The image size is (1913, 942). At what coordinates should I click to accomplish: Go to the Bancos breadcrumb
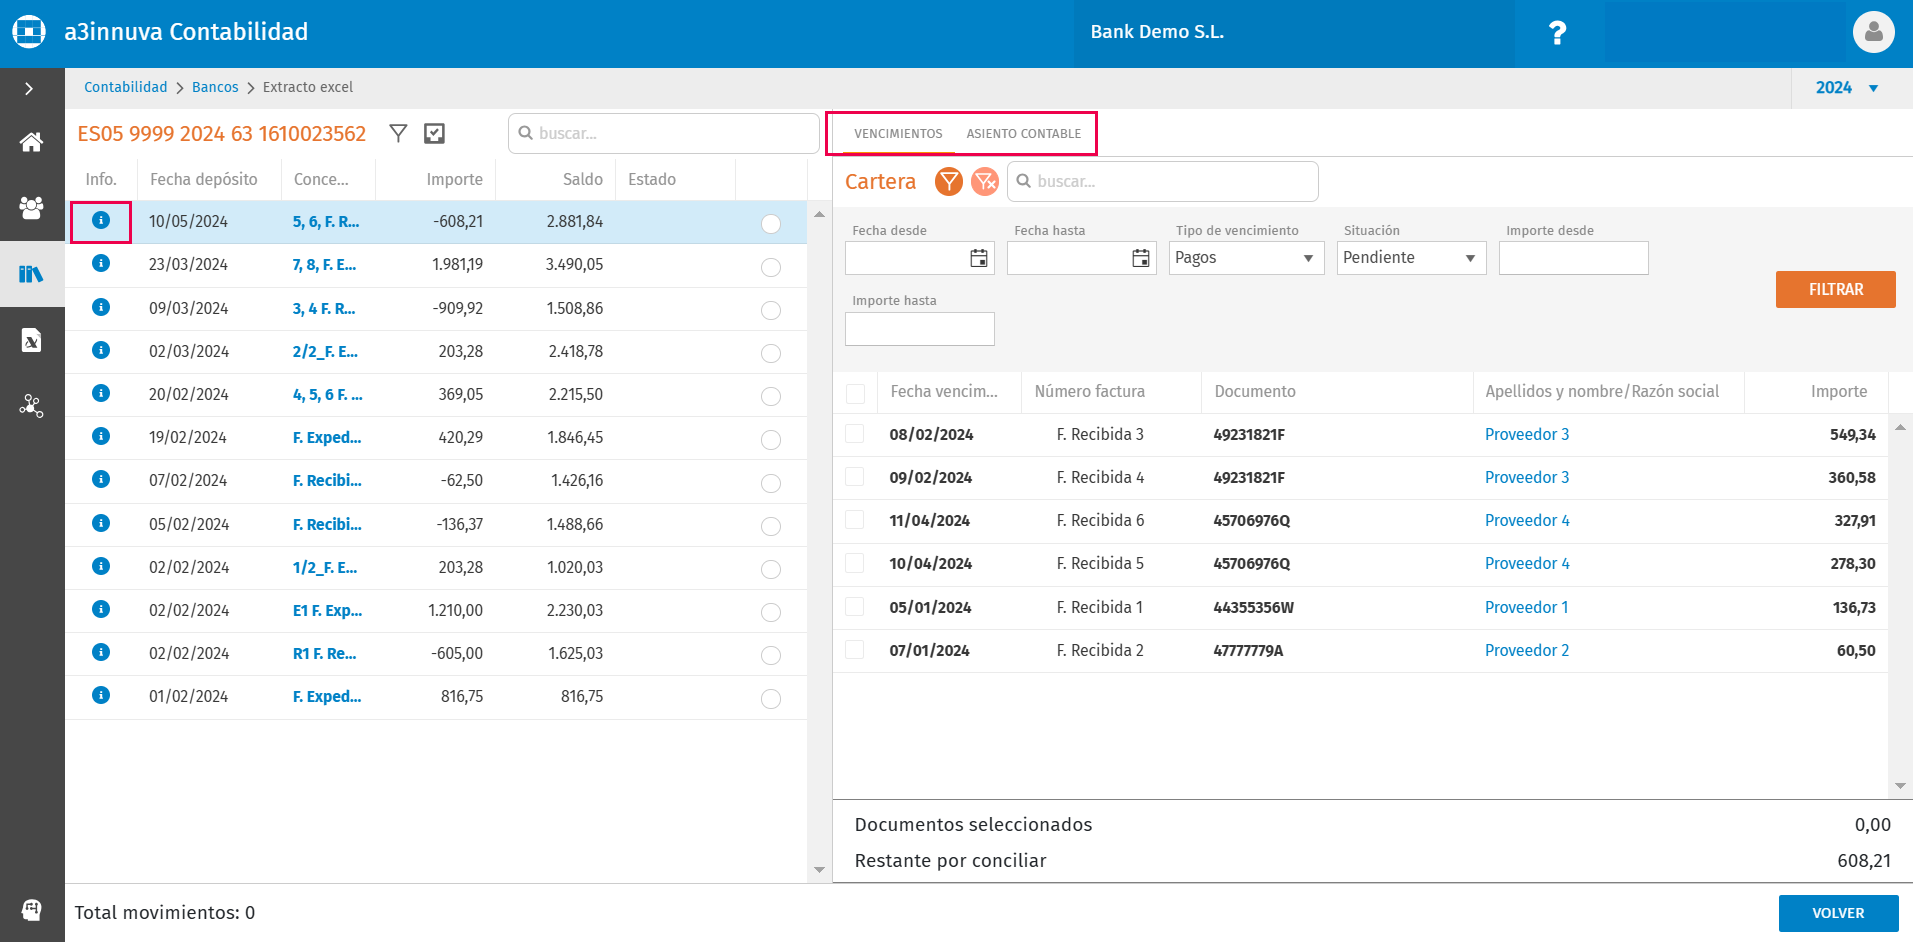pos(215,87)
